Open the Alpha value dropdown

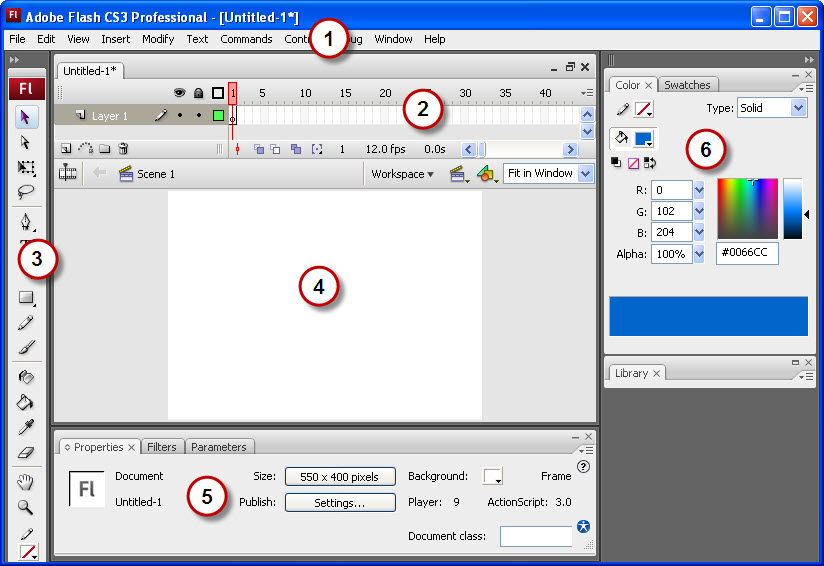click(x=699, y=254)
